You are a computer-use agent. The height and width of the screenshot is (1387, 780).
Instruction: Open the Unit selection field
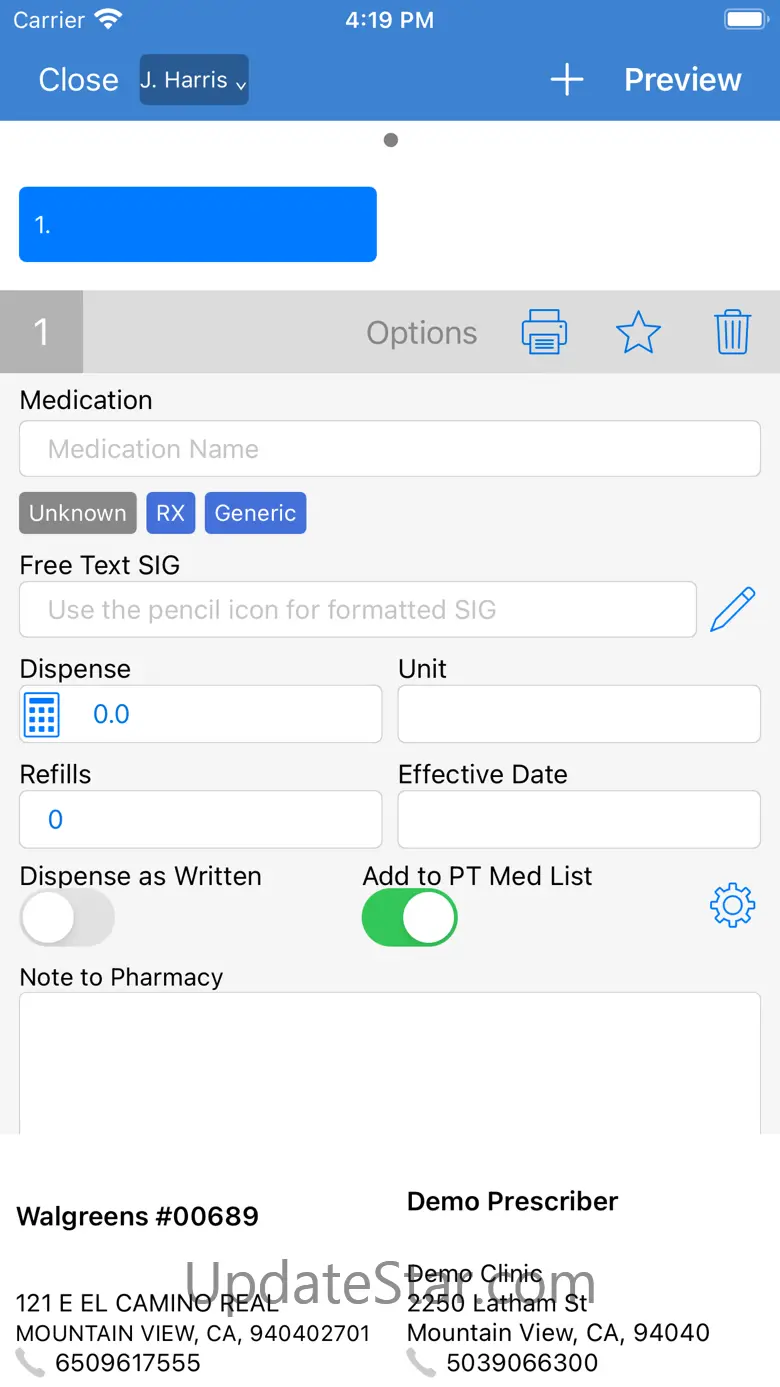click(579, 714)
